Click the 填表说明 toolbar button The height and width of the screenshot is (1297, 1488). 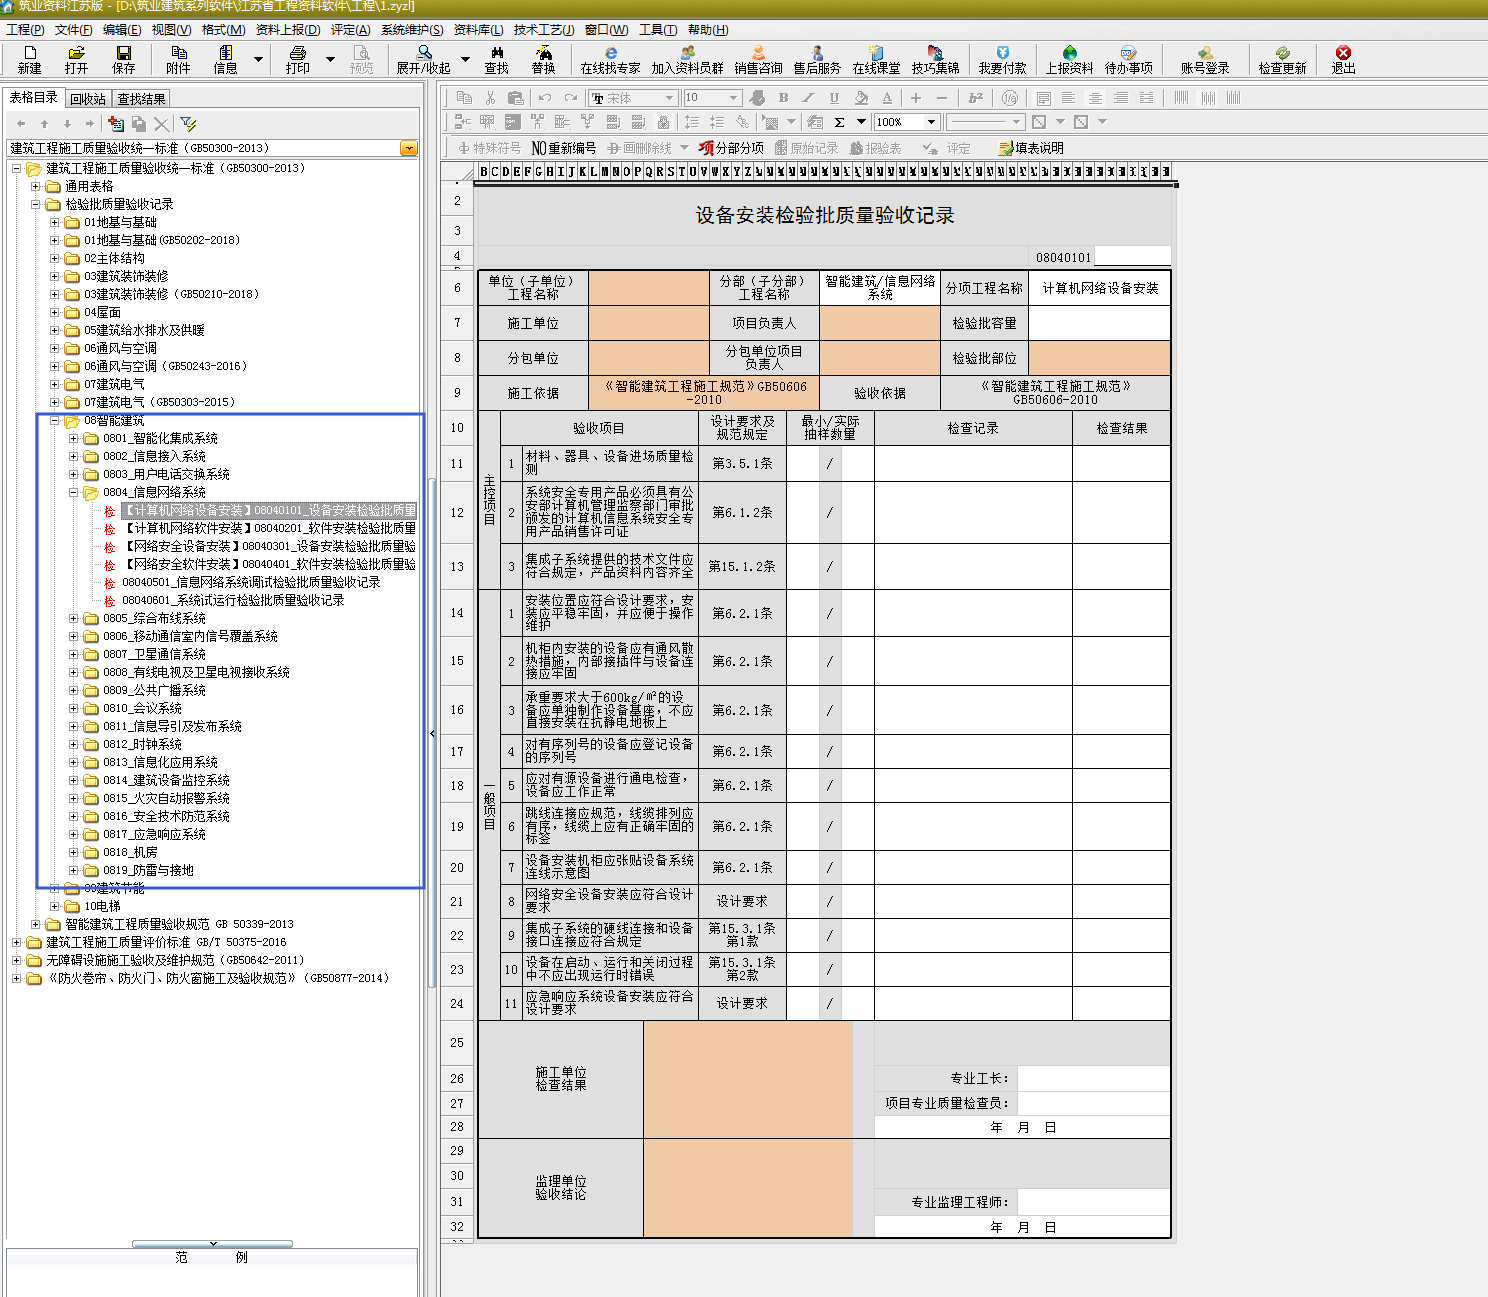(1031, 148)
